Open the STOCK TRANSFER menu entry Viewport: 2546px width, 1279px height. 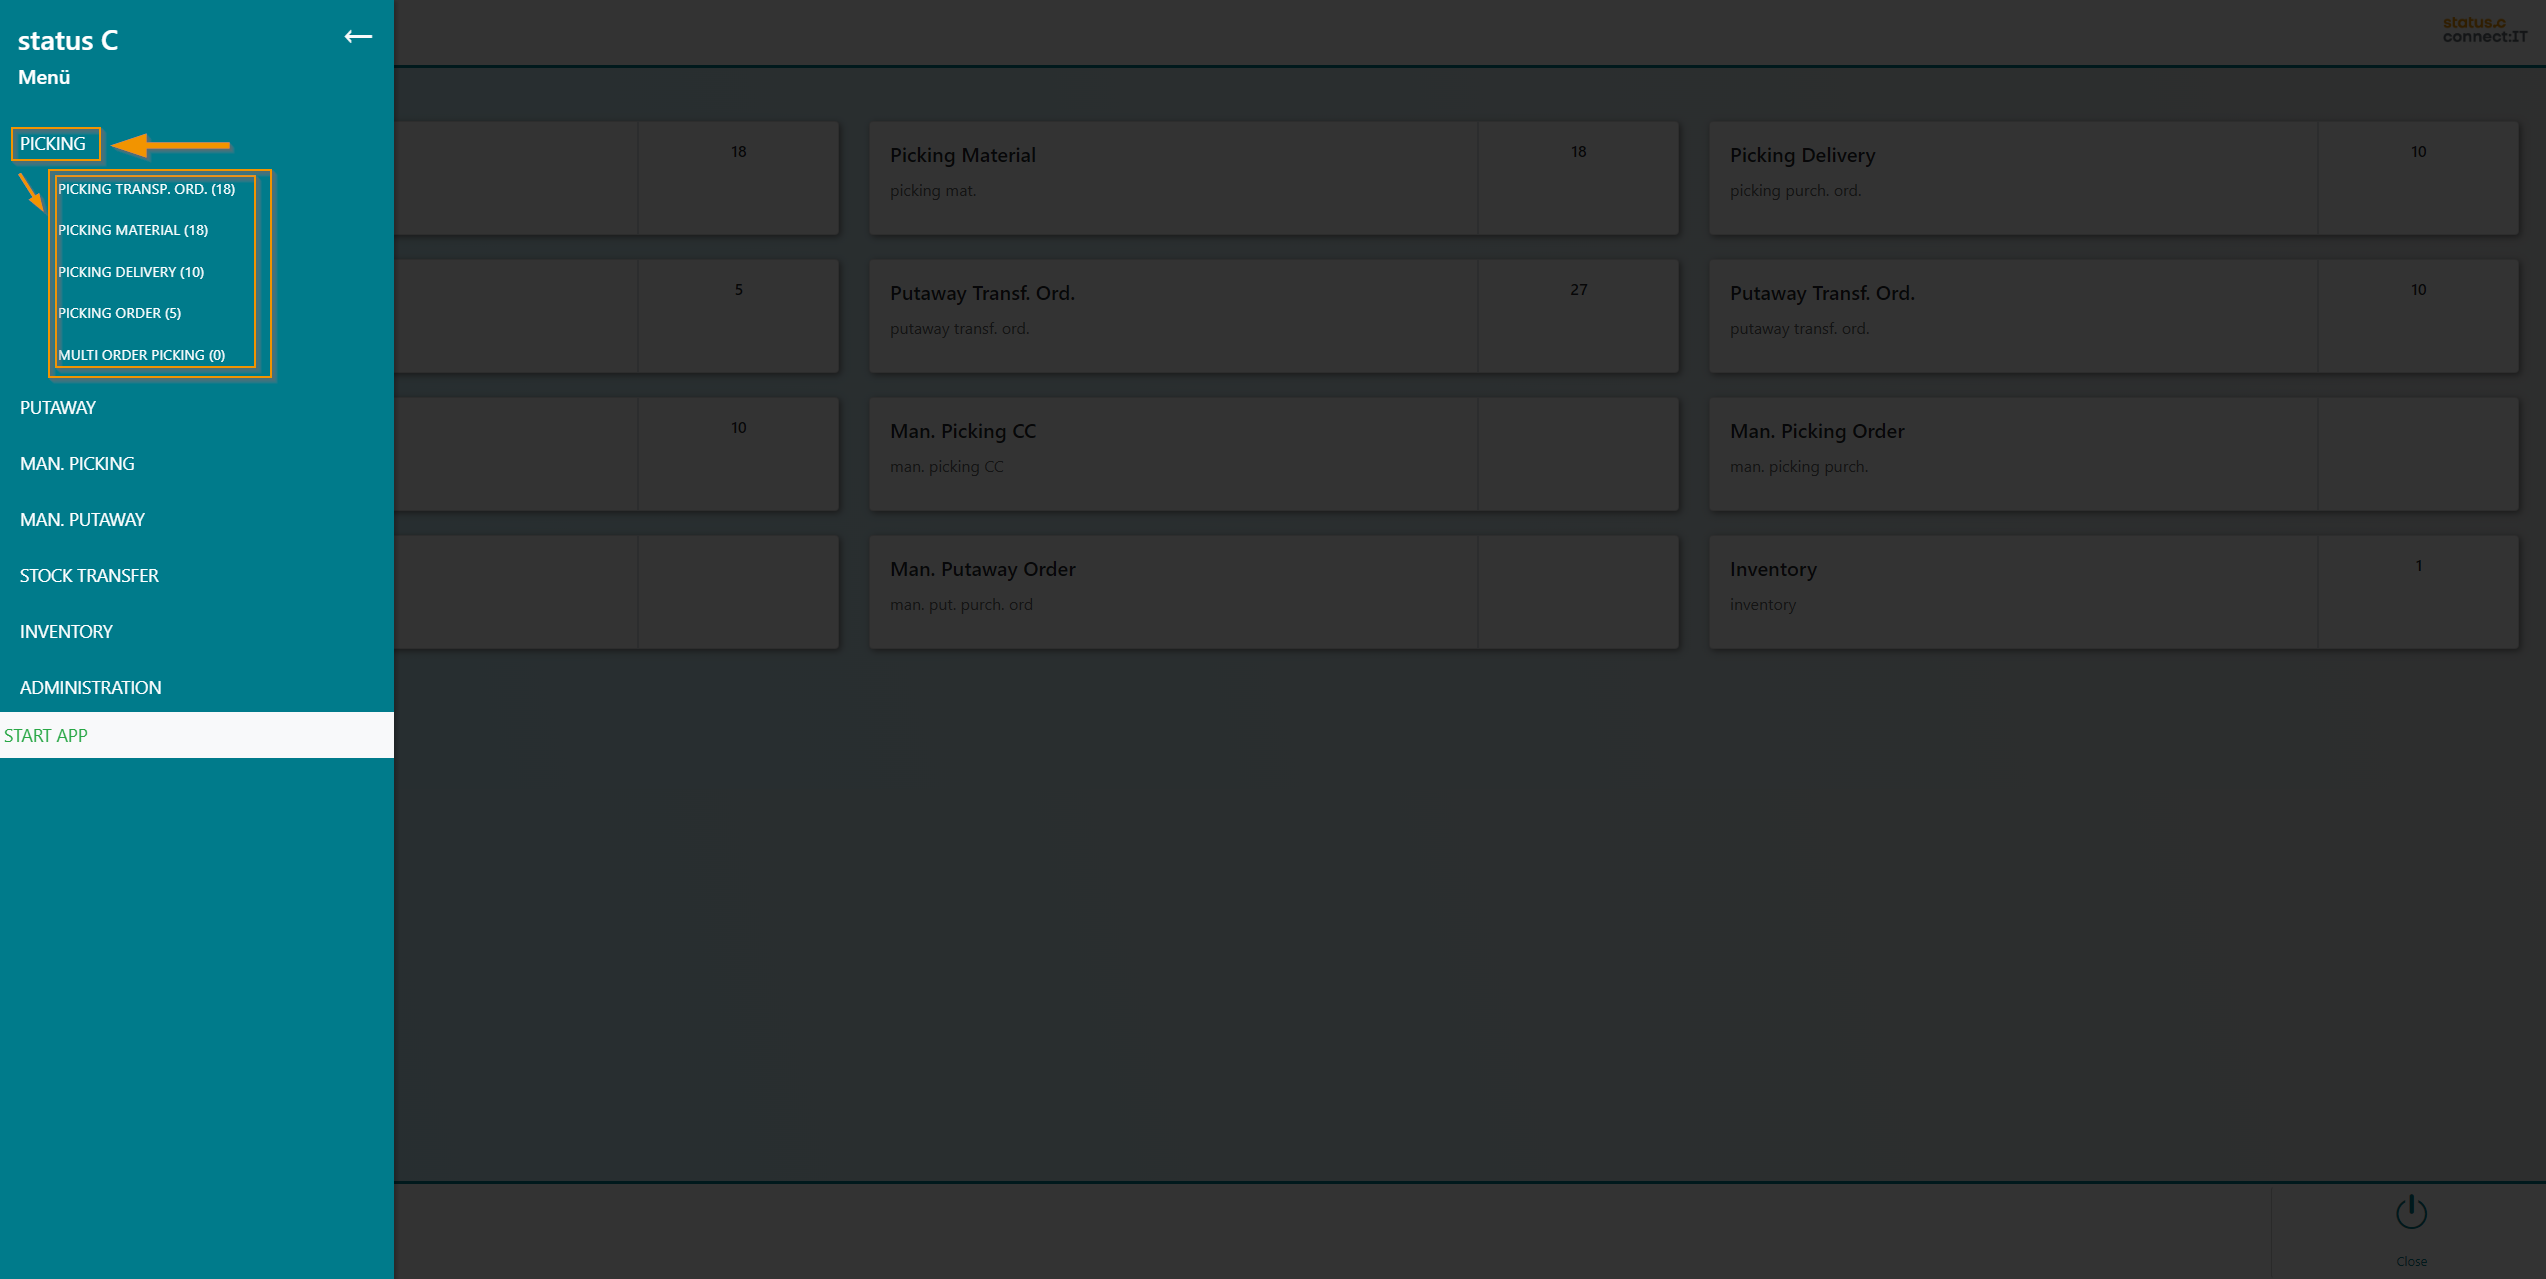[x=89, y=576]
